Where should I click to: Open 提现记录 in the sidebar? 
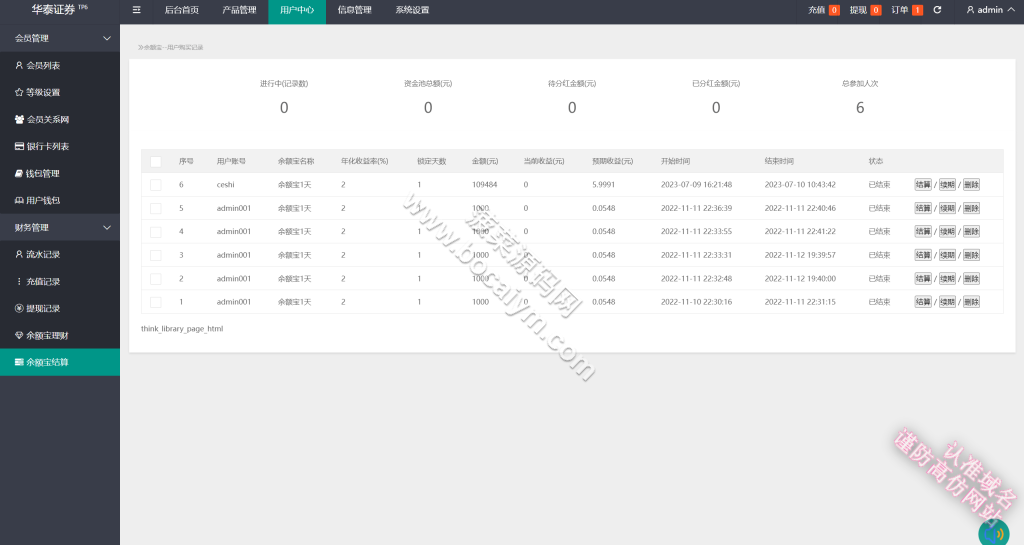pos(60,308)
